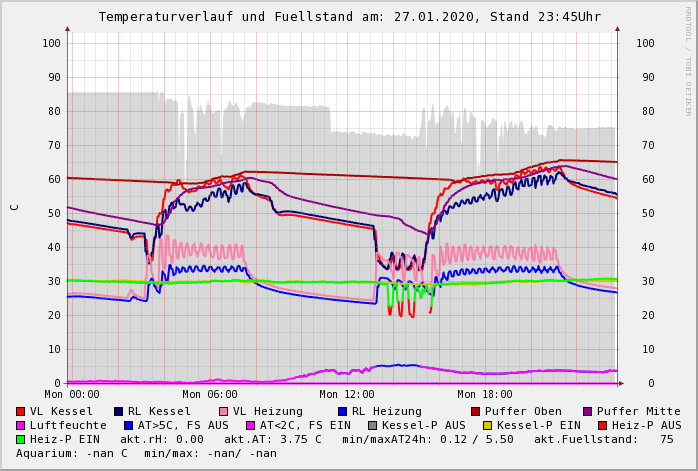Viewport: 698px width, 471px height.
Task: Click the Mon 12:00 time axis label
Action: point(347,395)
